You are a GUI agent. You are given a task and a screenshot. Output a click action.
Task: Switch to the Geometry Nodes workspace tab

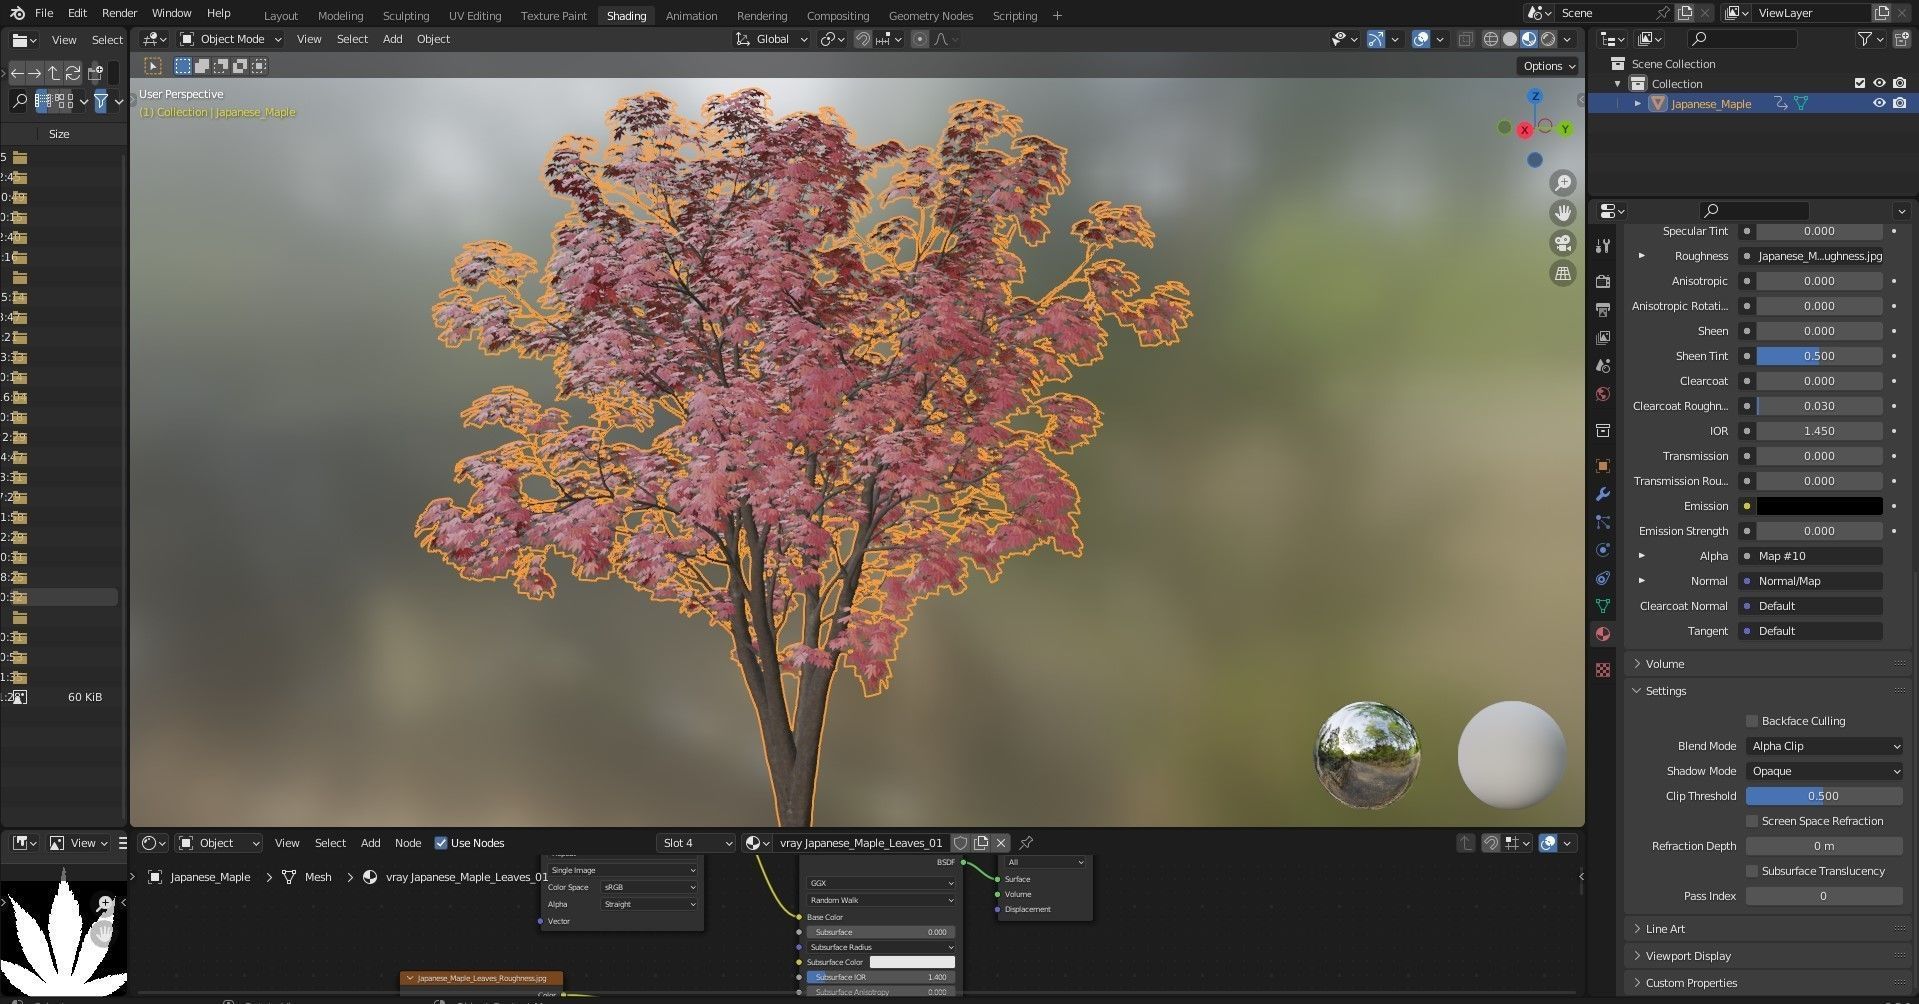[x=930, y=16]
